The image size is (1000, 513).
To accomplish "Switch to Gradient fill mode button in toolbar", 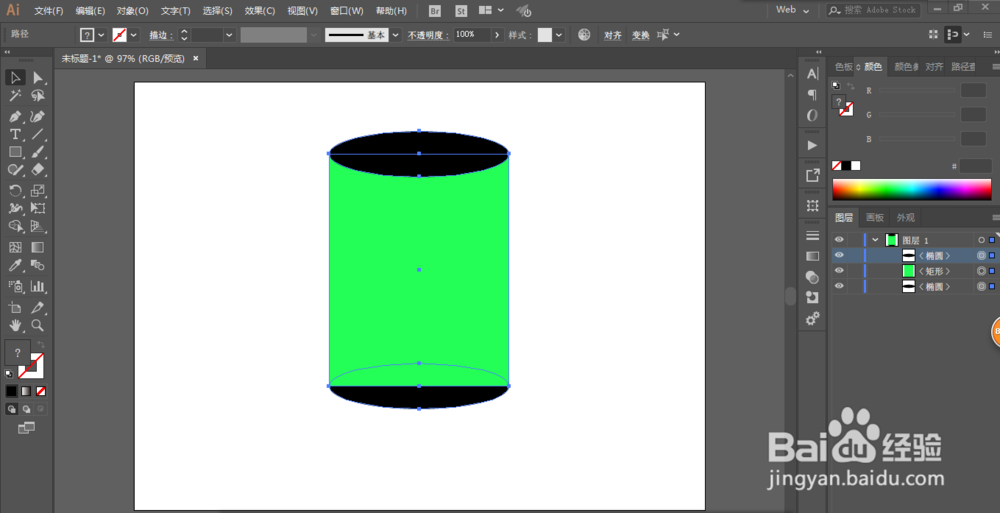I will tap(26, 391).
